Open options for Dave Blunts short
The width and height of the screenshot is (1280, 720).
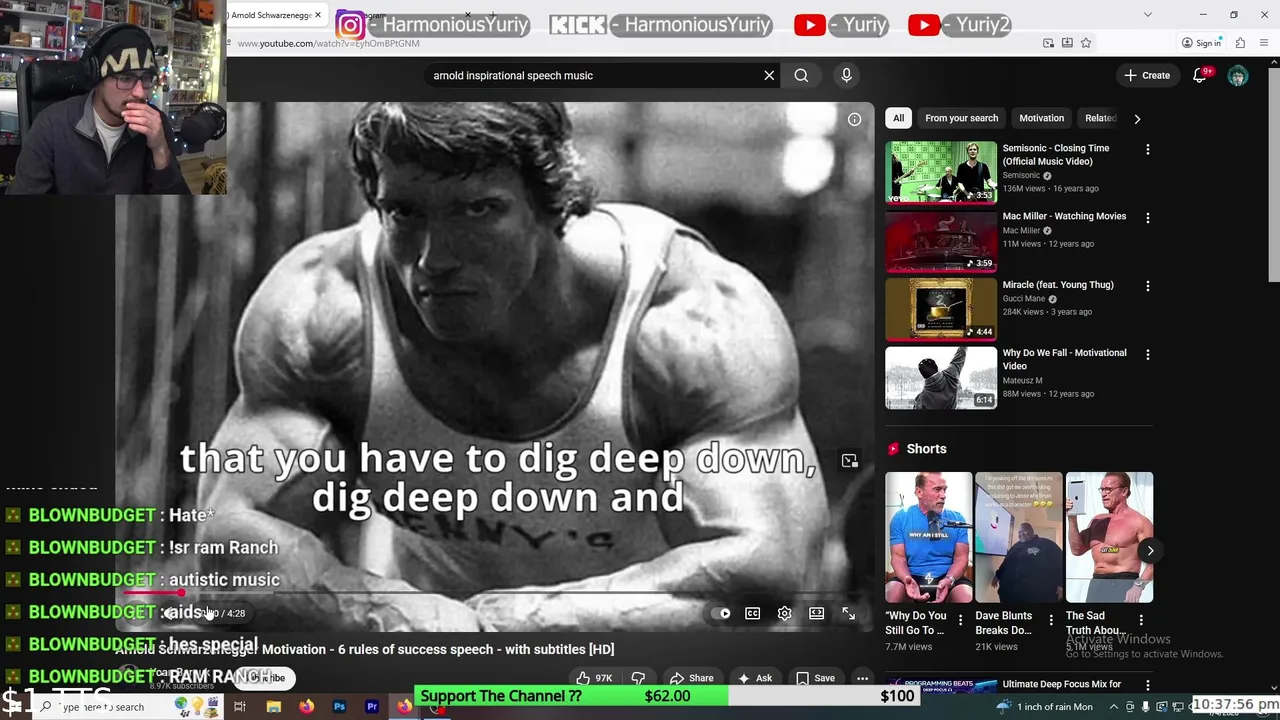[x=1050, y=621]
